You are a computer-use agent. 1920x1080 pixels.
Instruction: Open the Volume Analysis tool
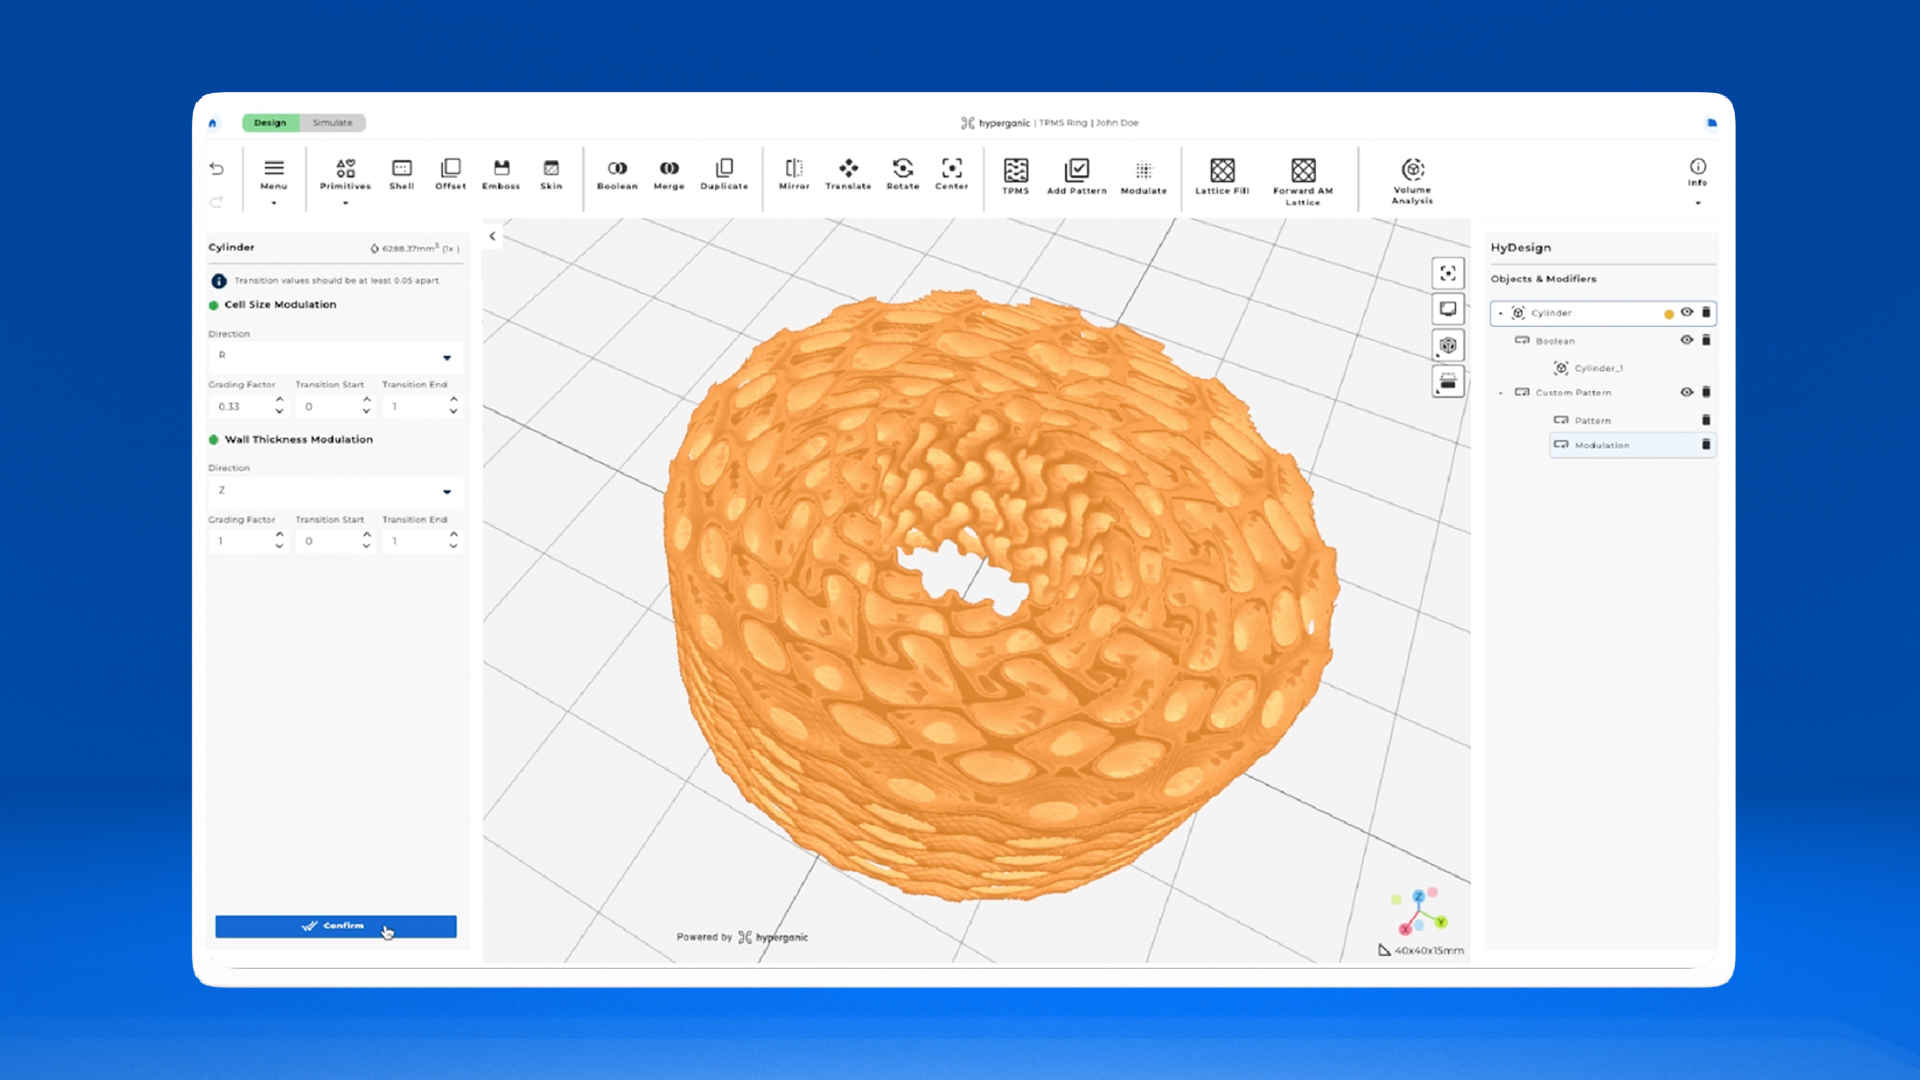coord(1412,169)
